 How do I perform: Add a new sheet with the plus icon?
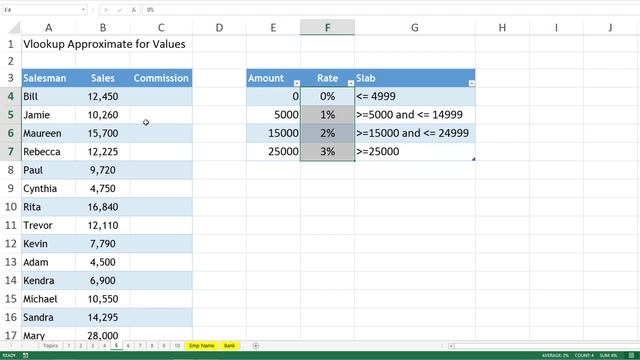point(256,346)
